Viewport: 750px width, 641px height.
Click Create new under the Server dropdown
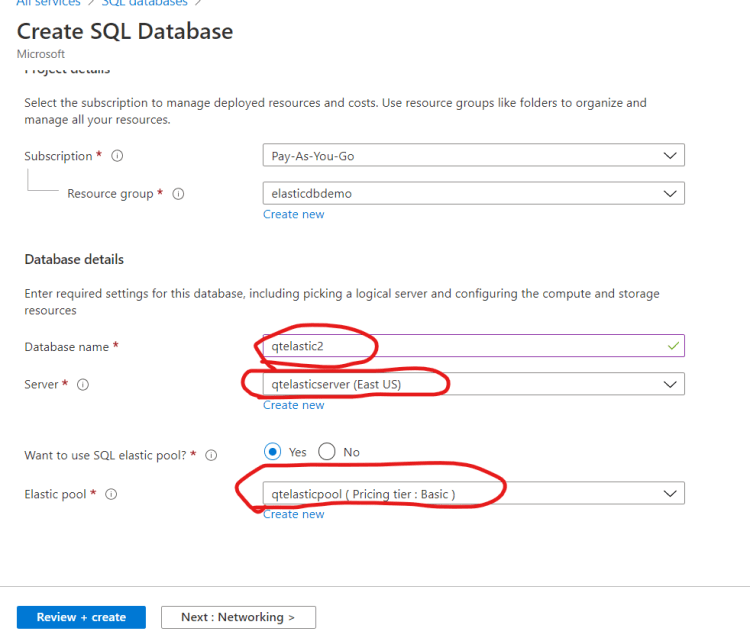pos(293,405)
